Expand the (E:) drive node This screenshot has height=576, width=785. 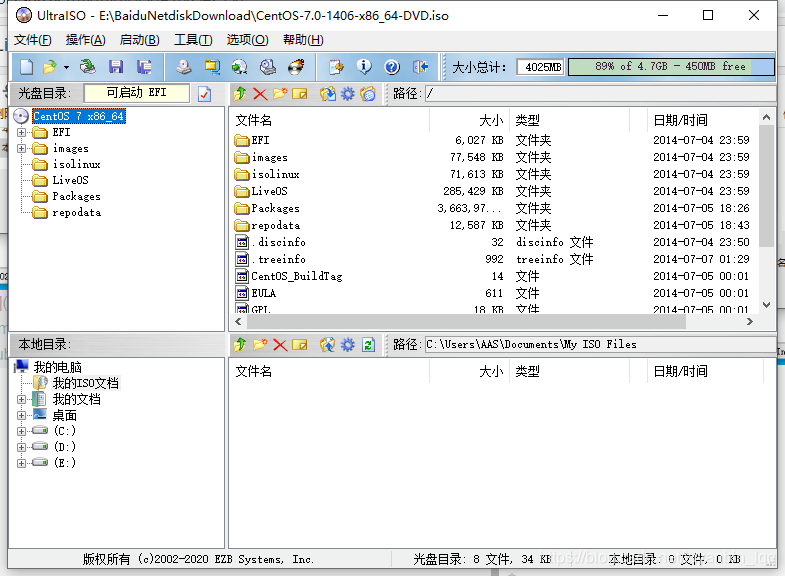[22, 463]
